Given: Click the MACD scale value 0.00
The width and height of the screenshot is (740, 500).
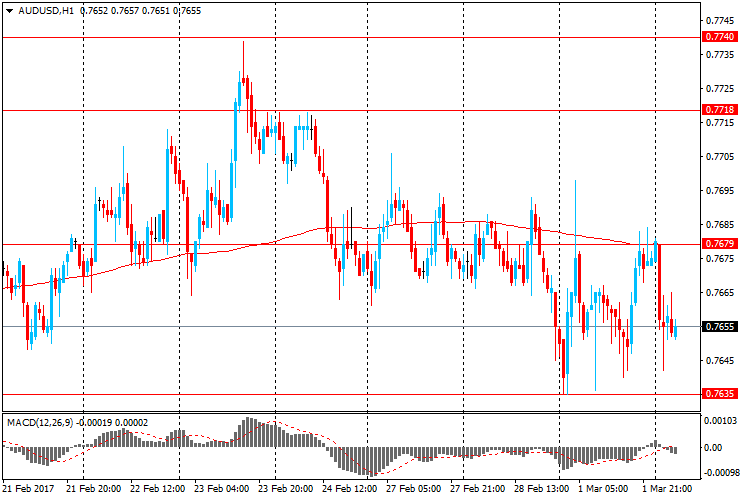Looking at the screenshot, I should tap(713, 448).
